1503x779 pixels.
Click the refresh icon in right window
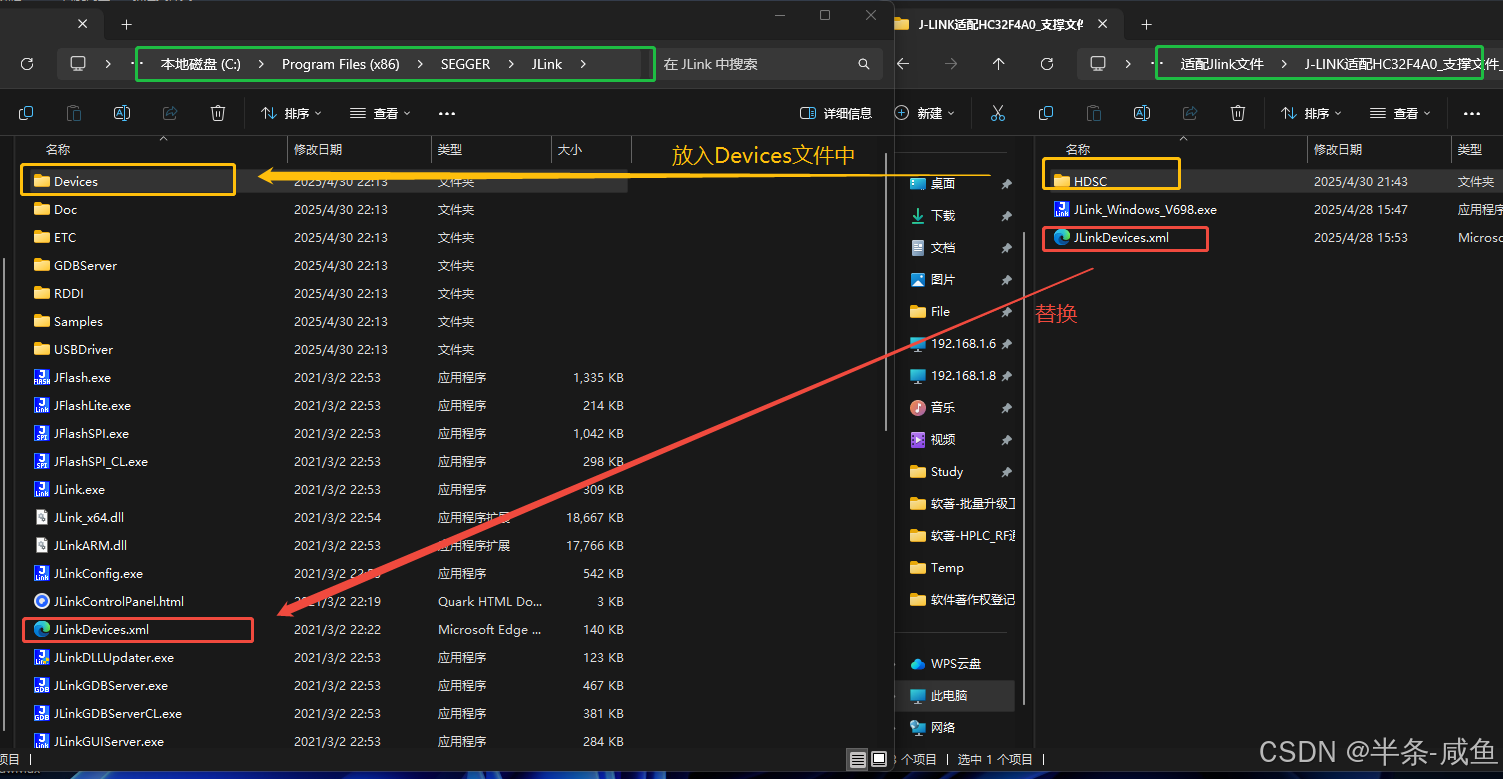[1047, 64]
